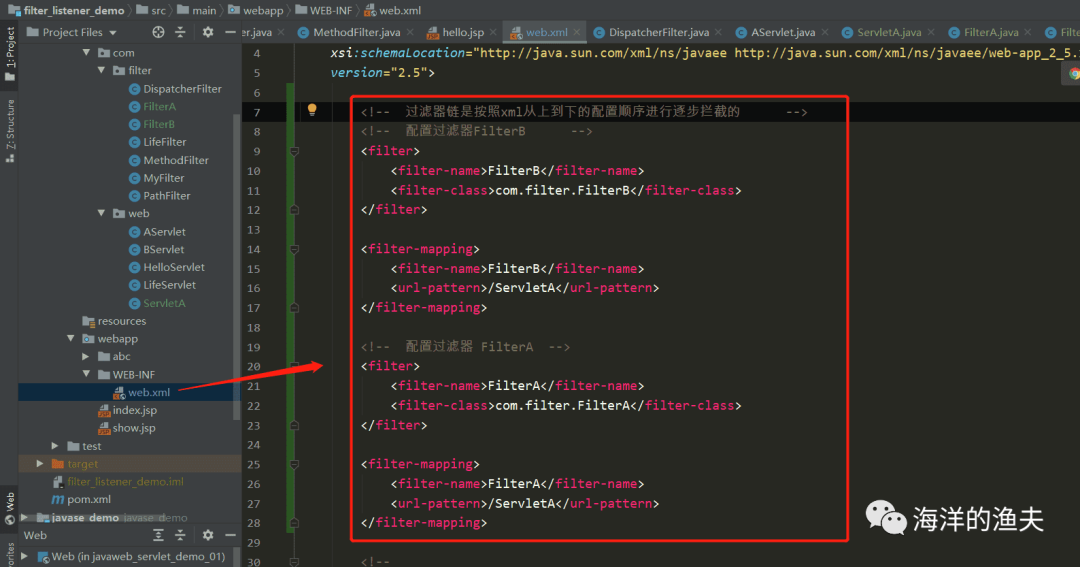This screenshot has height=567, width=1080.
Task: Click the intention lightbulb on line 7
Action: (312, 110)
